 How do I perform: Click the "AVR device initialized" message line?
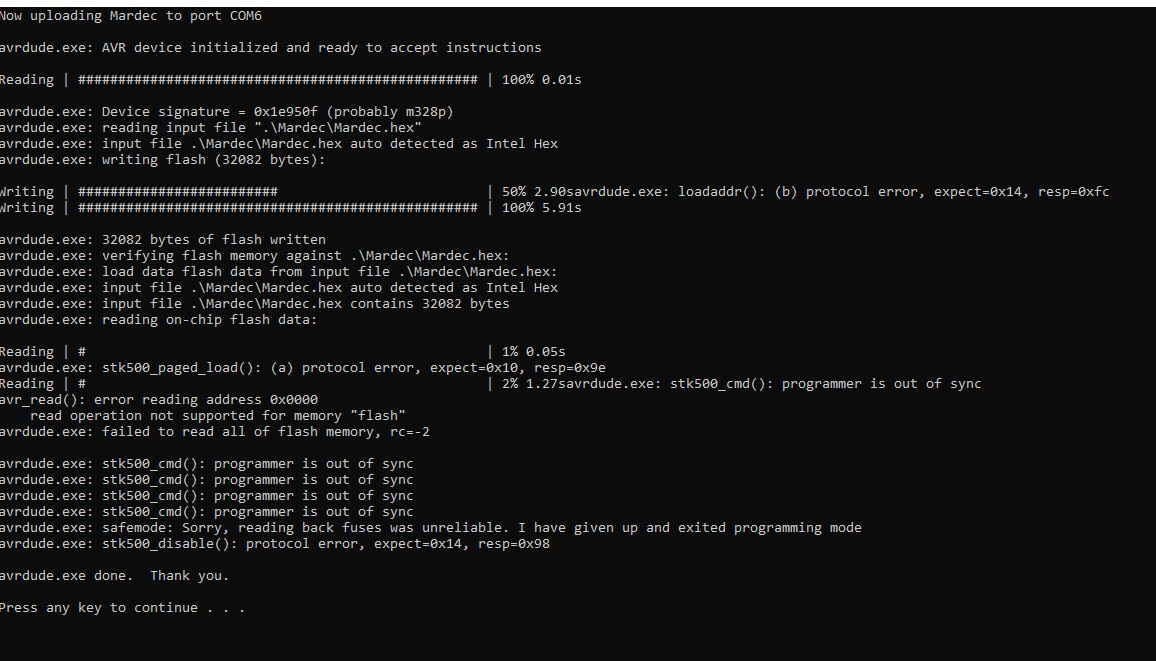271,47
